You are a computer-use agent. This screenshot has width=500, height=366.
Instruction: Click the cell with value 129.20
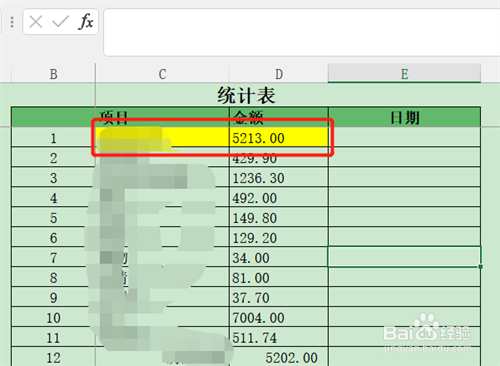(x=279, y=238)
